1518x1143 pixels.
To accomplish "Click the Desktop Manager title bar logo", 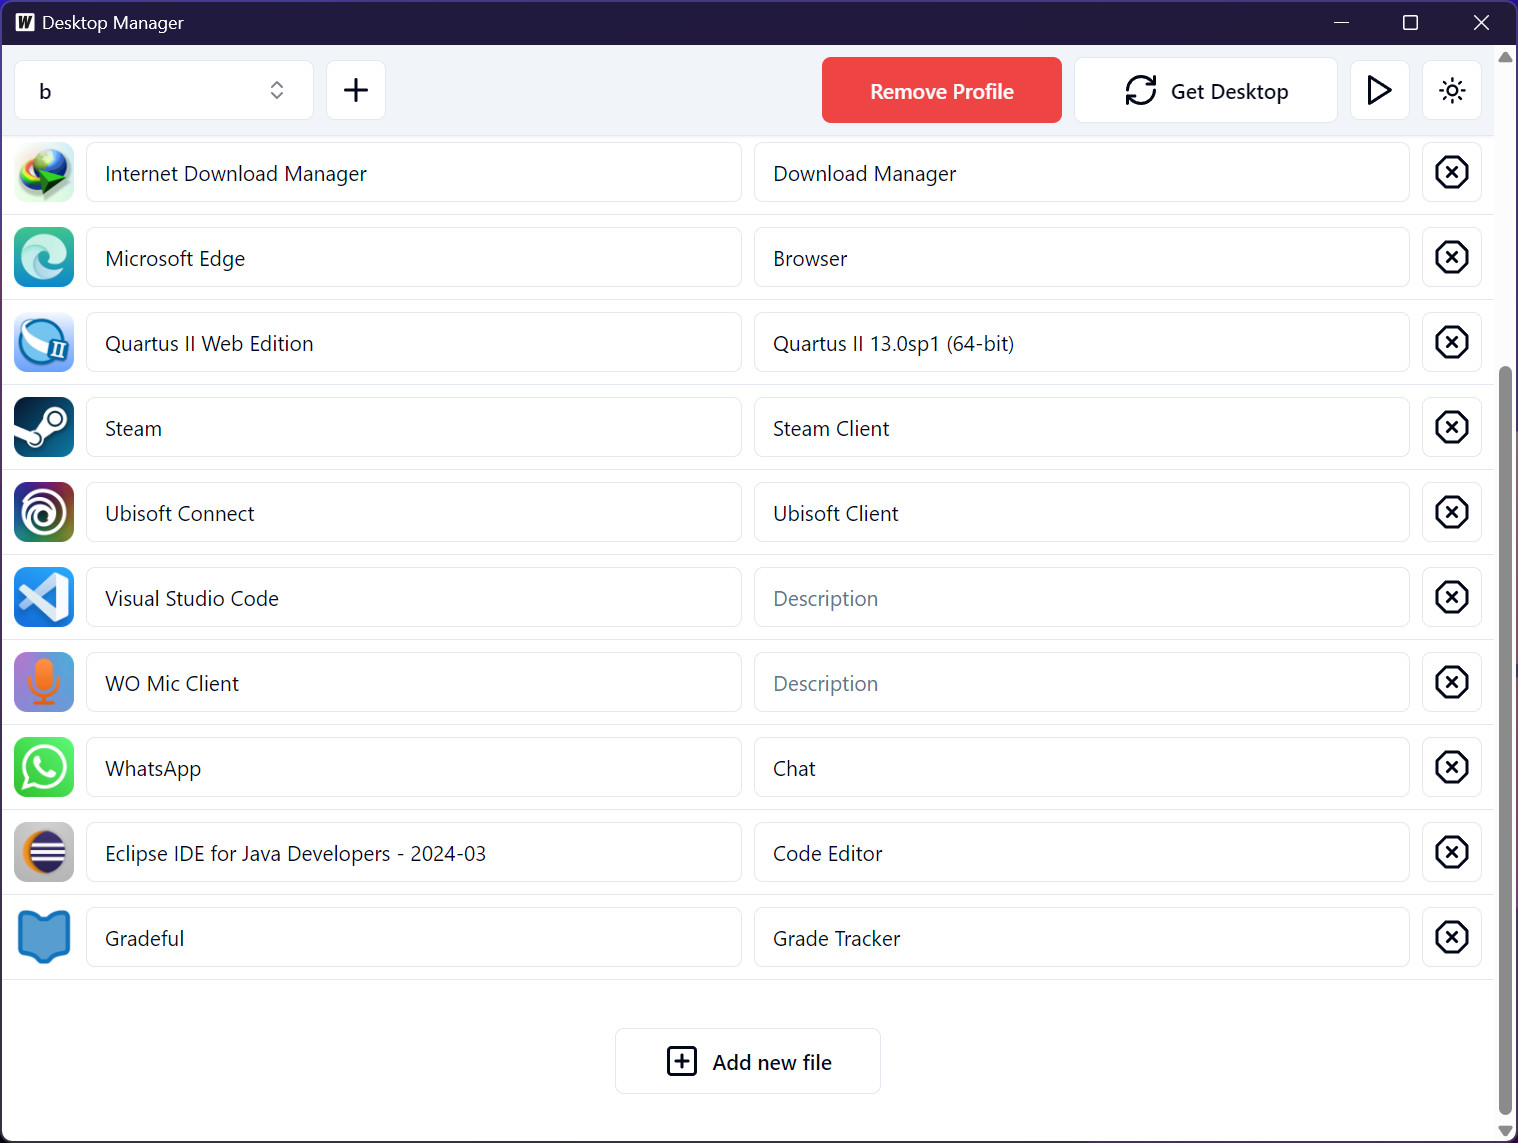I will (x=25, y=22).
